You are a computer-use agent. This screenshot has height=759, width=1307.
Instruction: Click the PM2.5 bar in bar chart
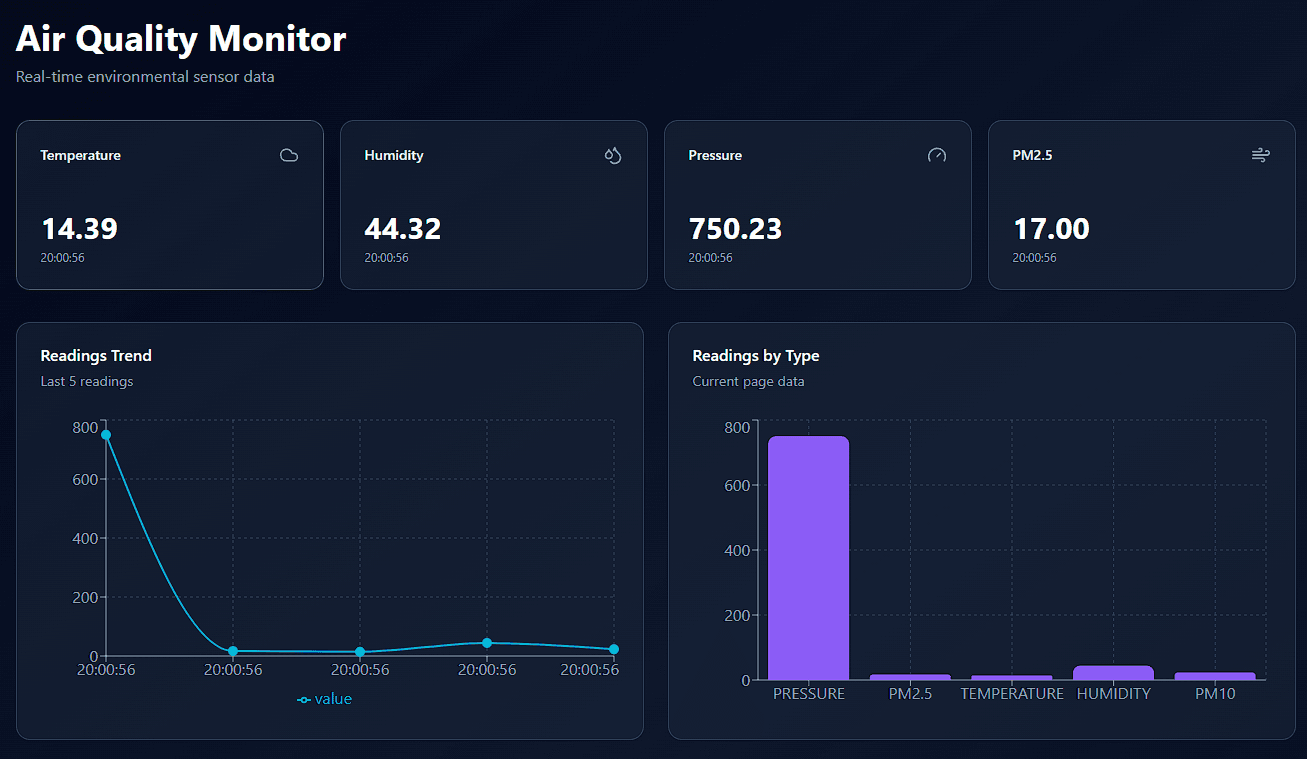(910, 677)
